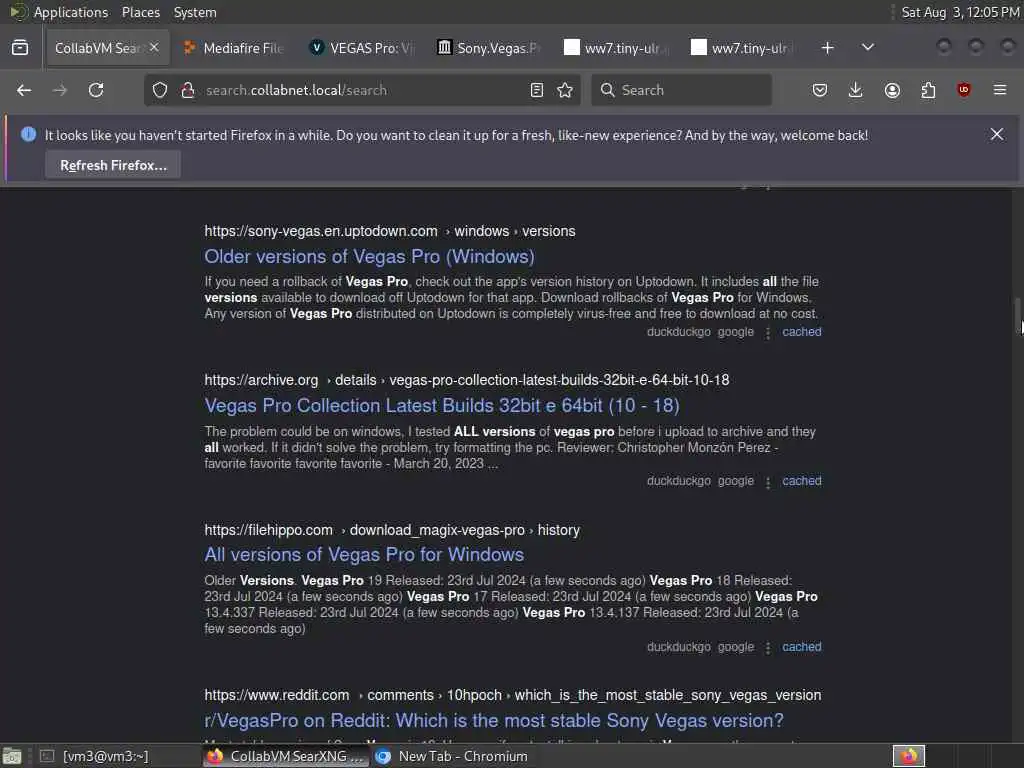1024x768 pixels.
Task: Switch to the VEGAS Pro tab
Action: click(x=362, y=48)
